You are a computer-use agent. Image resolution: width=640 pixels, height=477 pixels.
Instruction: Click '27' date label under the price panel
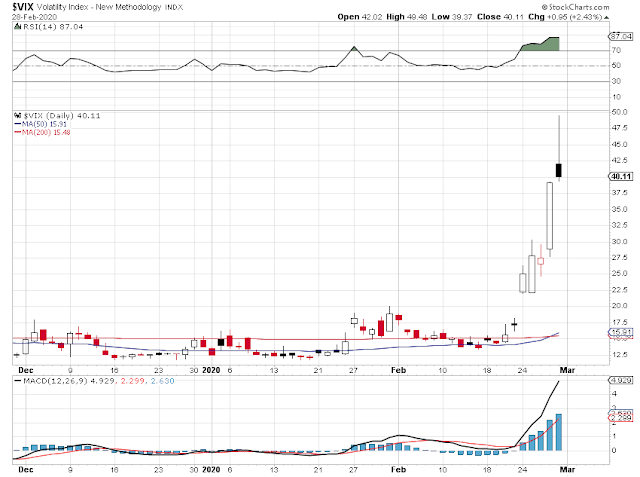(x=353, y=370)
